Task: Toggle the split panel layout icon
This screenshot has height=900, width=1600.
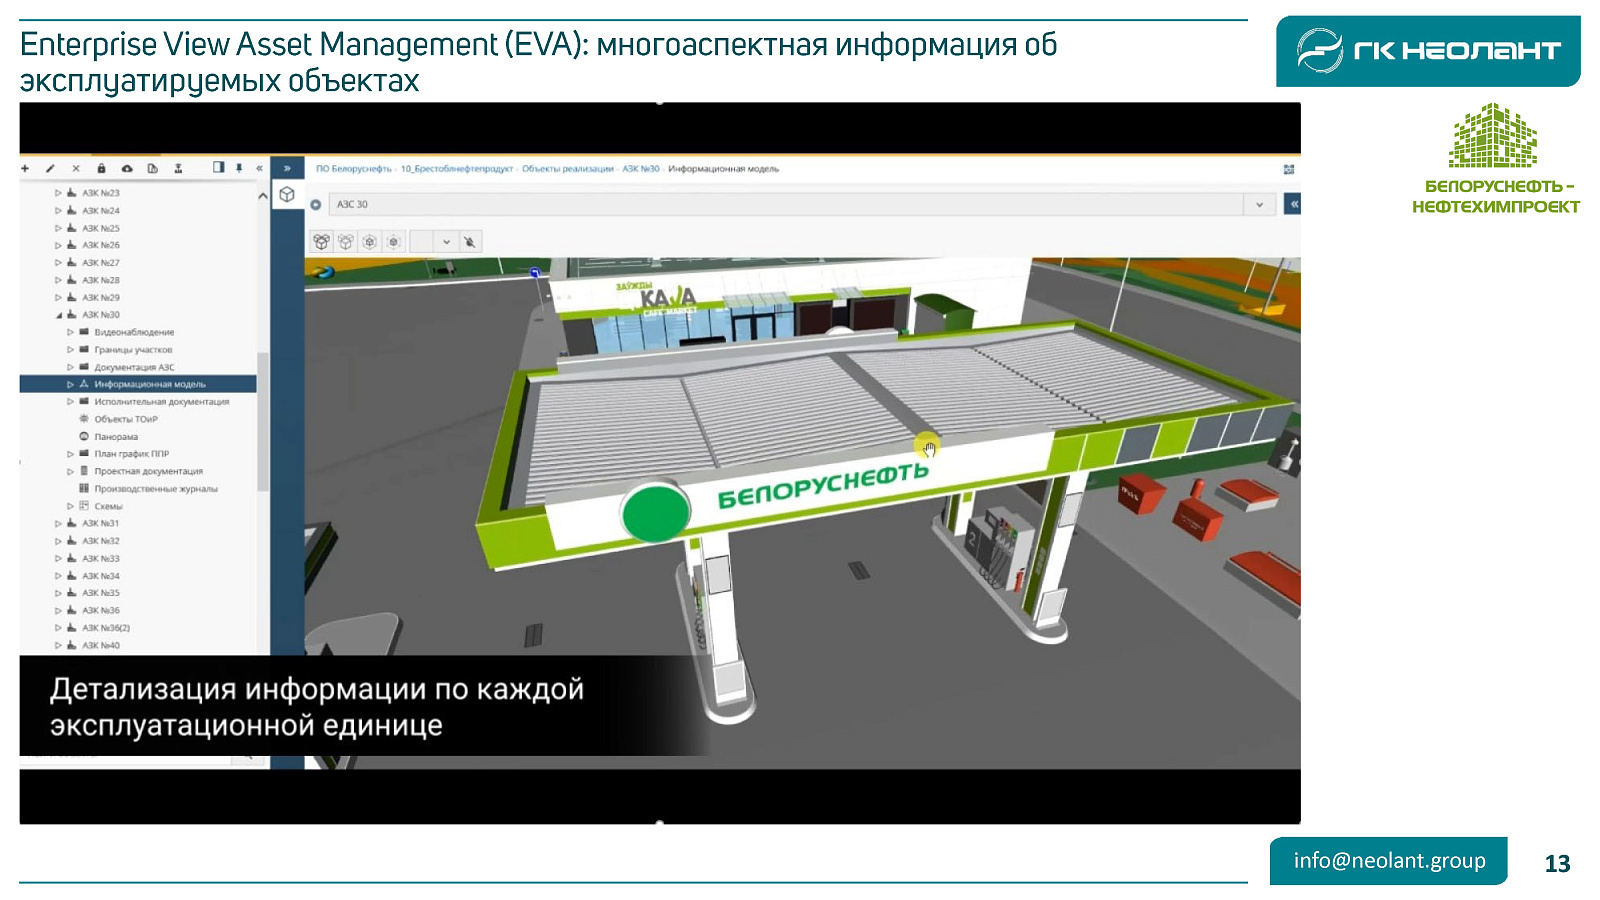Action: click(218, 168)
